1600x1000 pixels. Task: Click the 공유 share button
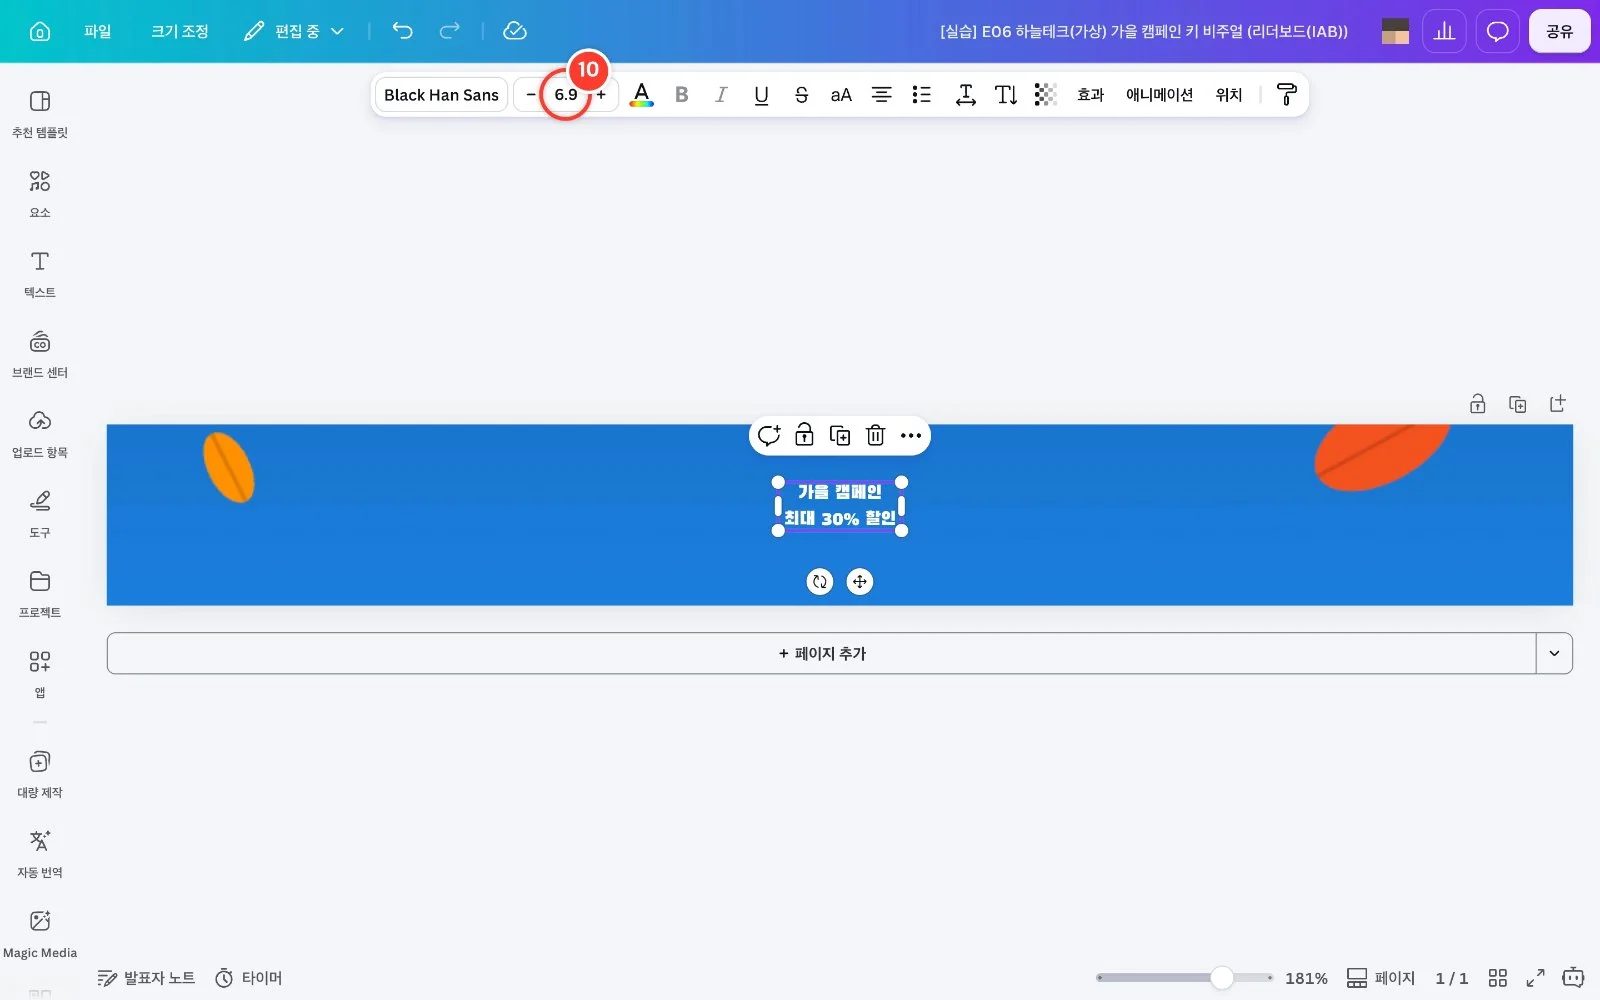pos(1559,31)
